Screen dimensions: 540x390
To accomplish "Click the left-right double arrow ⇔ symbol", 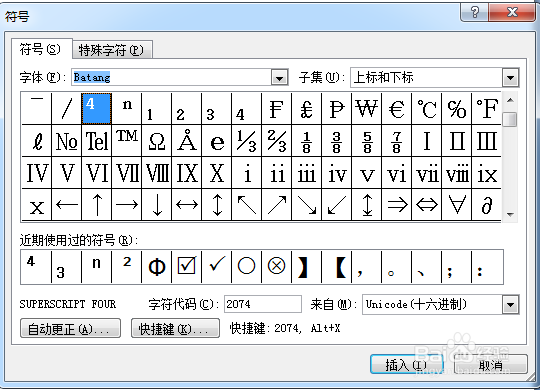I will pos(426,205).
